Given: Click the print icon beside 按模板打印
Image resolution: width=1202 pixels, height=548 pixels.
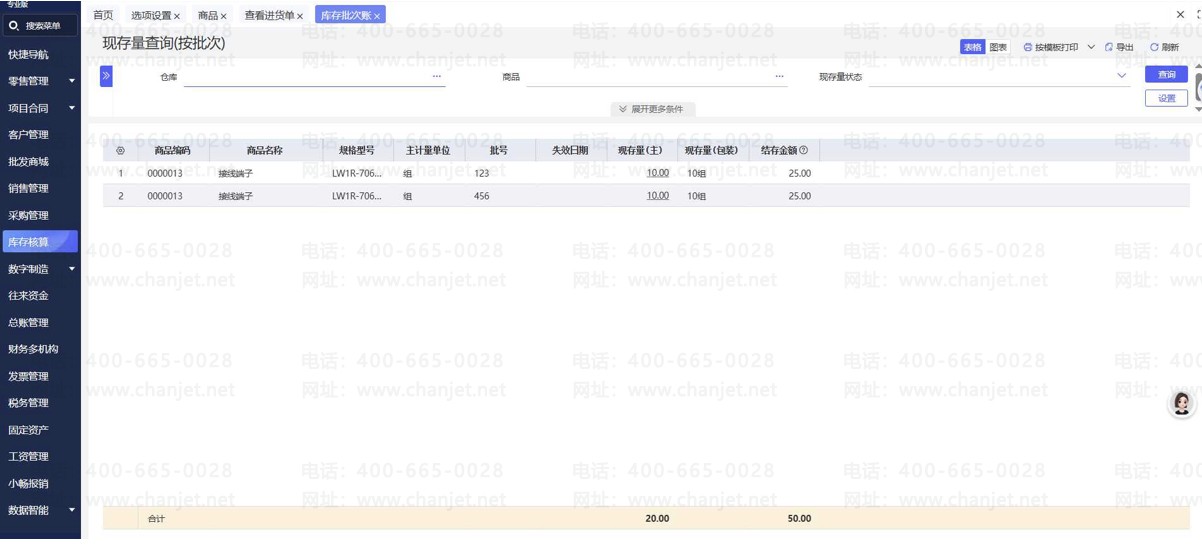Looking at the screenshot, I should click(x=1027, y=48).
